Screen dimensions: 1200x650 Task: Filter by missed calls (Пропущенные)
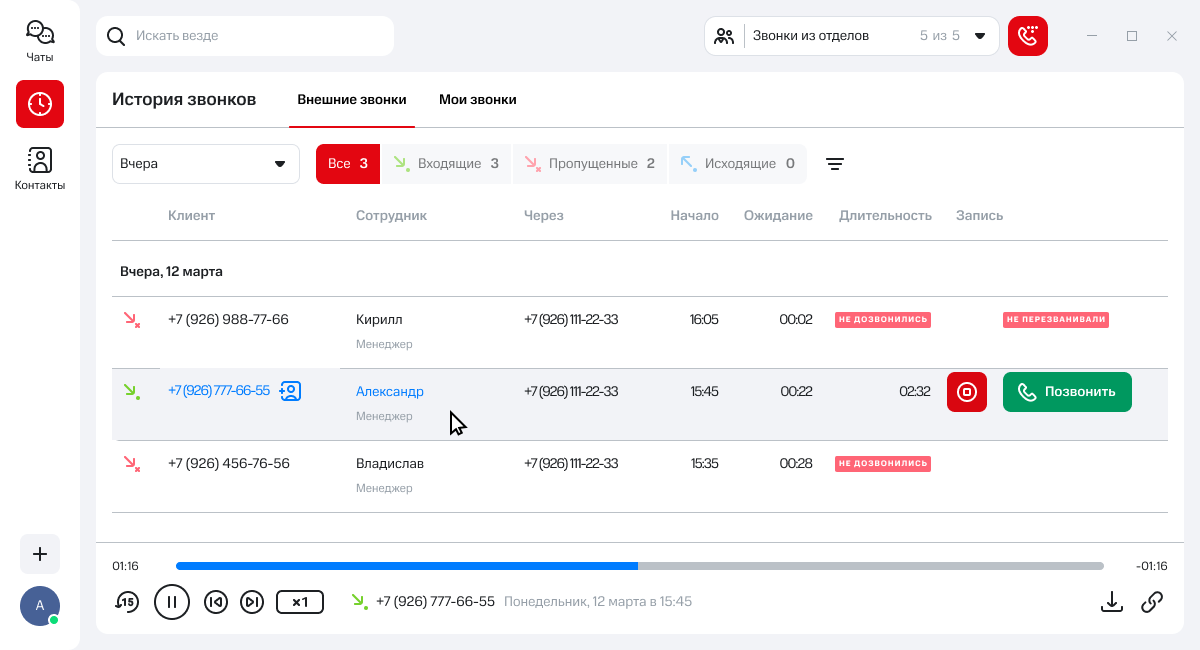tap(589, 164)
